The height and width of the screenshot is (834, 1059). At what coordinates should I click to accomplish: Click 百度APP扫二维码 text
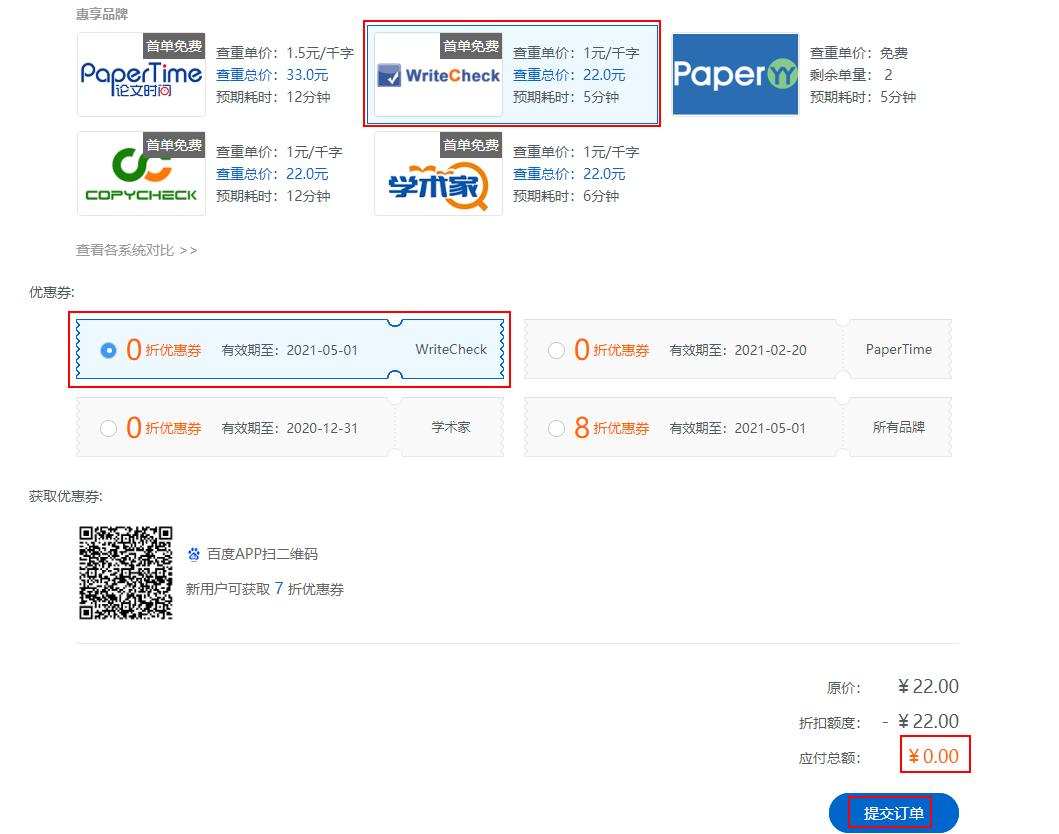(263, 554)
